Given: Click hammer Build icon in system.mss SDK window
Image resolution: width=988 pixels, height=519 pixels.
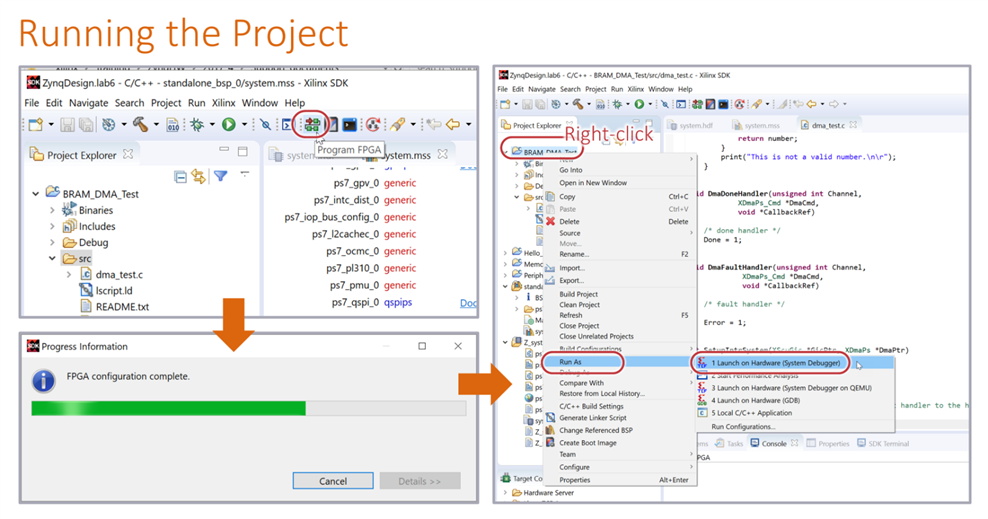Looking at the screenshot, I should pyautogui.click(x=140, y=125).
